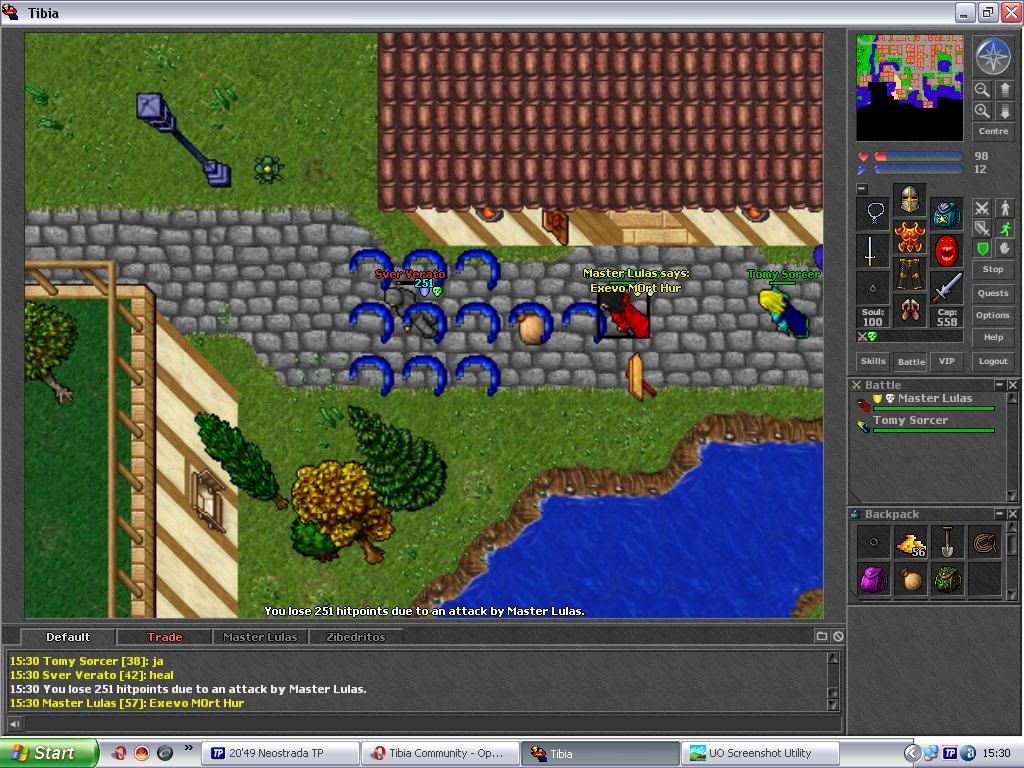Viewport: 1024px width, 768px height.
Task: Focus the chat message input field
Action: [432, 723]
